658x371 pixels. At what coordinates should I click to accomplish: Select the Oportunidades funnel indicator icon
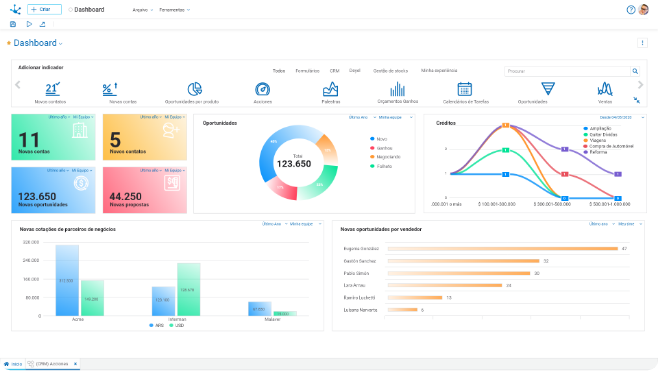click(548, 89)
